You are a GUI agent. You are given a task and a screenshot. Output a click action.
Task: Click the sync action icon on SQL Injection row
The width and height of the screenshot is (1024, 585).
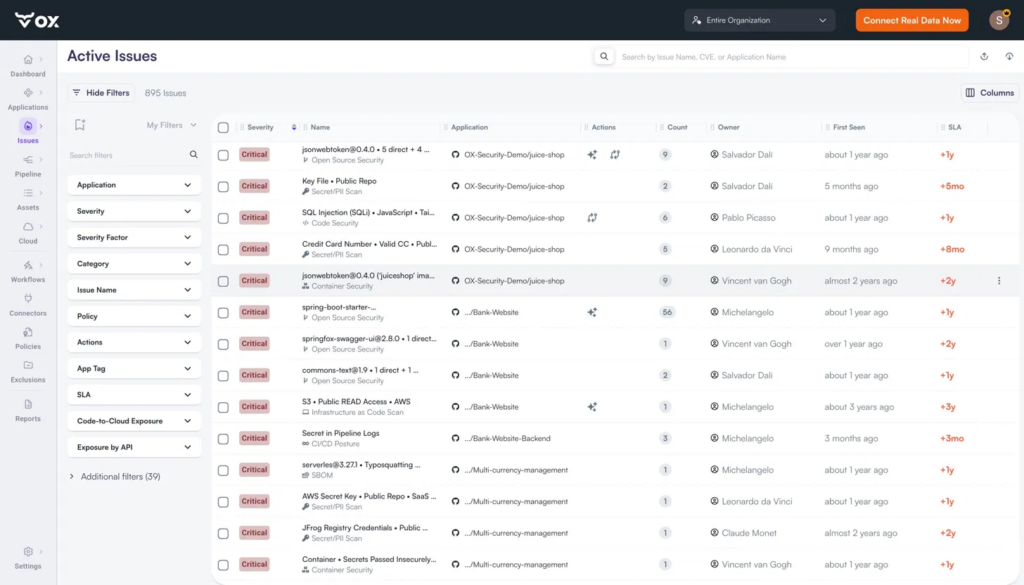[x=592, y=217]
